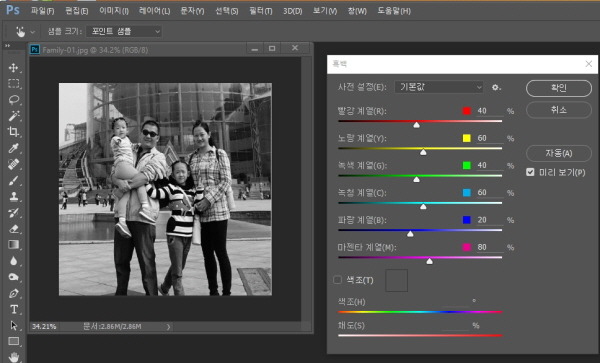Click the Photoshop Ps logo
The image size is (600, 363).
(13, 10)
